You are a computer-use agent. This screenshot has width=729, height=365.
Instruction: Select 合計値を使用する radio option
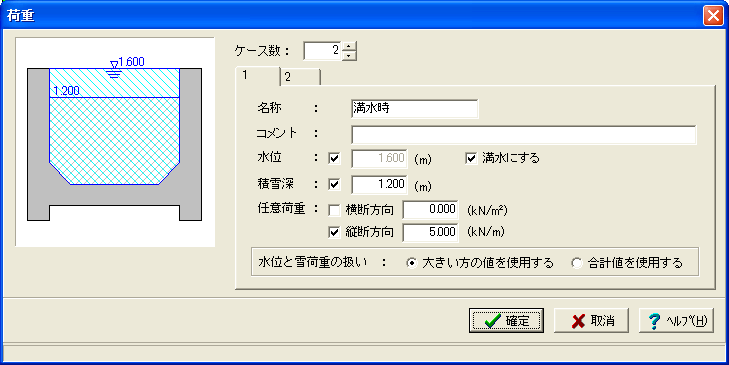tap(577, 264)
